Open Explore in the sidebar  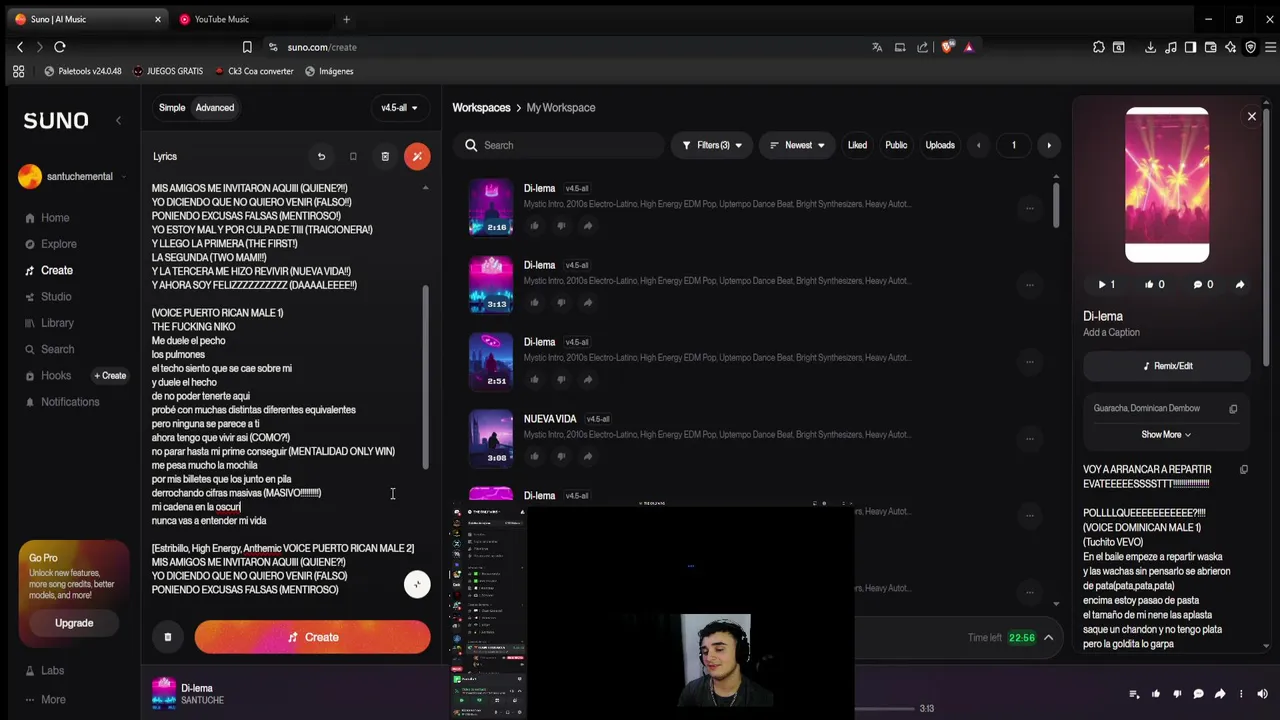[x=50, y=244]
